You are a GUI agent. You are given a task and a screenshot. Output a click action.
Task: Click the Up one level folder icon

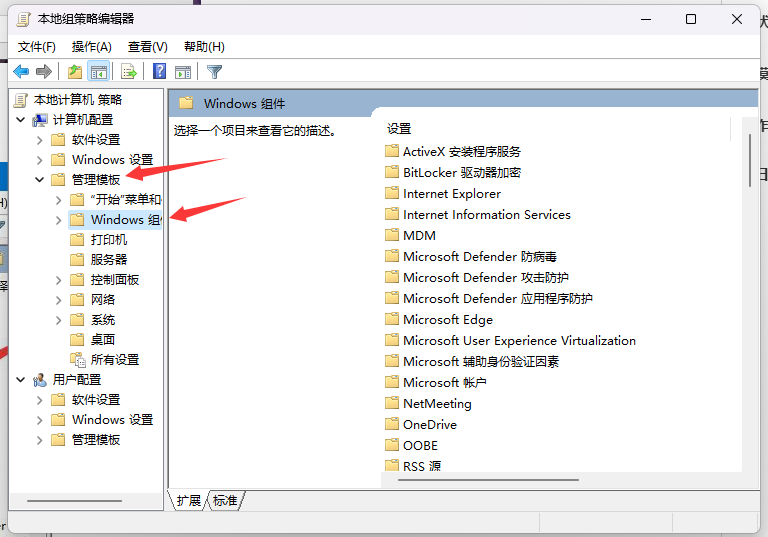tap(75, 71)
